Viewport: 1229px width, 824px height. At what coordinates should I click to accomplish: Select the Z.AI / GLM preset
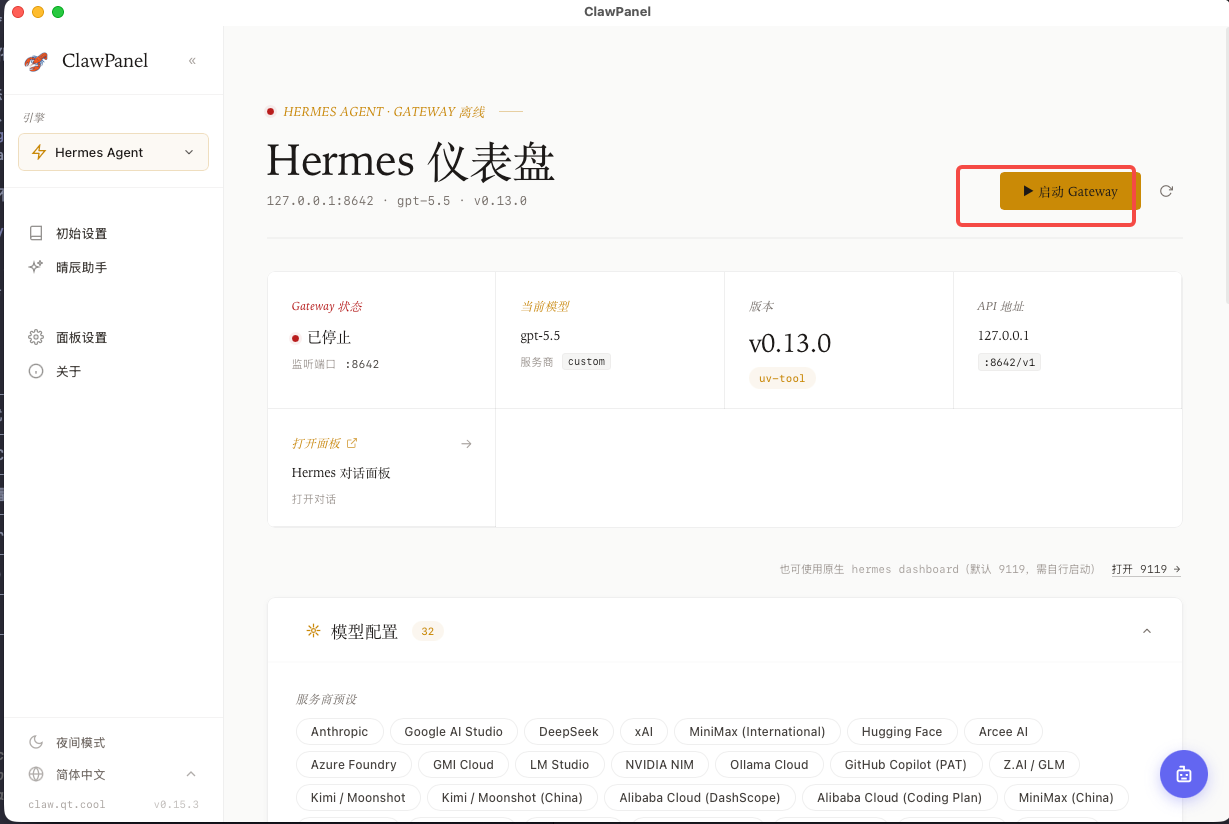click(1034, 764)
